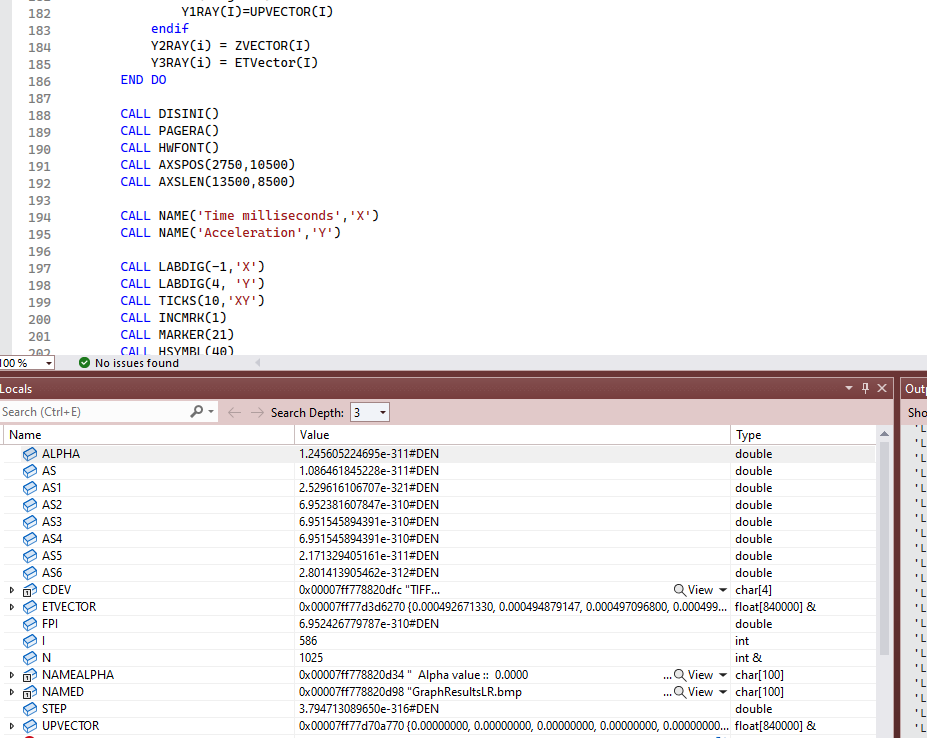Image resolution: width=927 pixels, height=738 pixels.
Task: Click the NAMEALPHA array icon
Action: [30, 675]
